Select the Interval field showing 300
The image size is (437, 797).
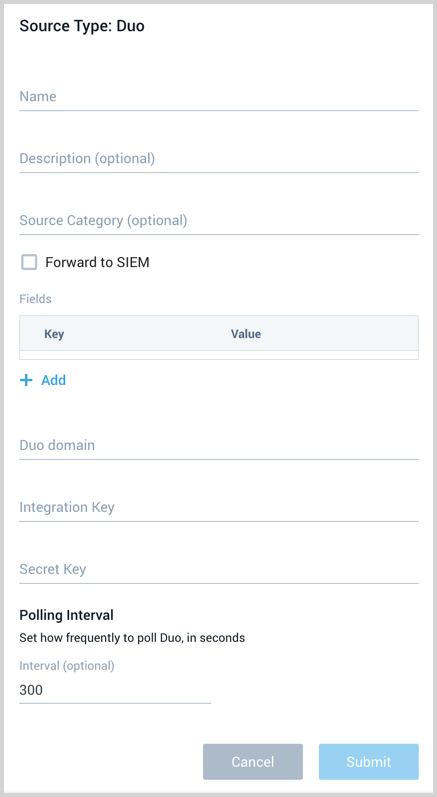pyautogui.click(x=115, y=691)
